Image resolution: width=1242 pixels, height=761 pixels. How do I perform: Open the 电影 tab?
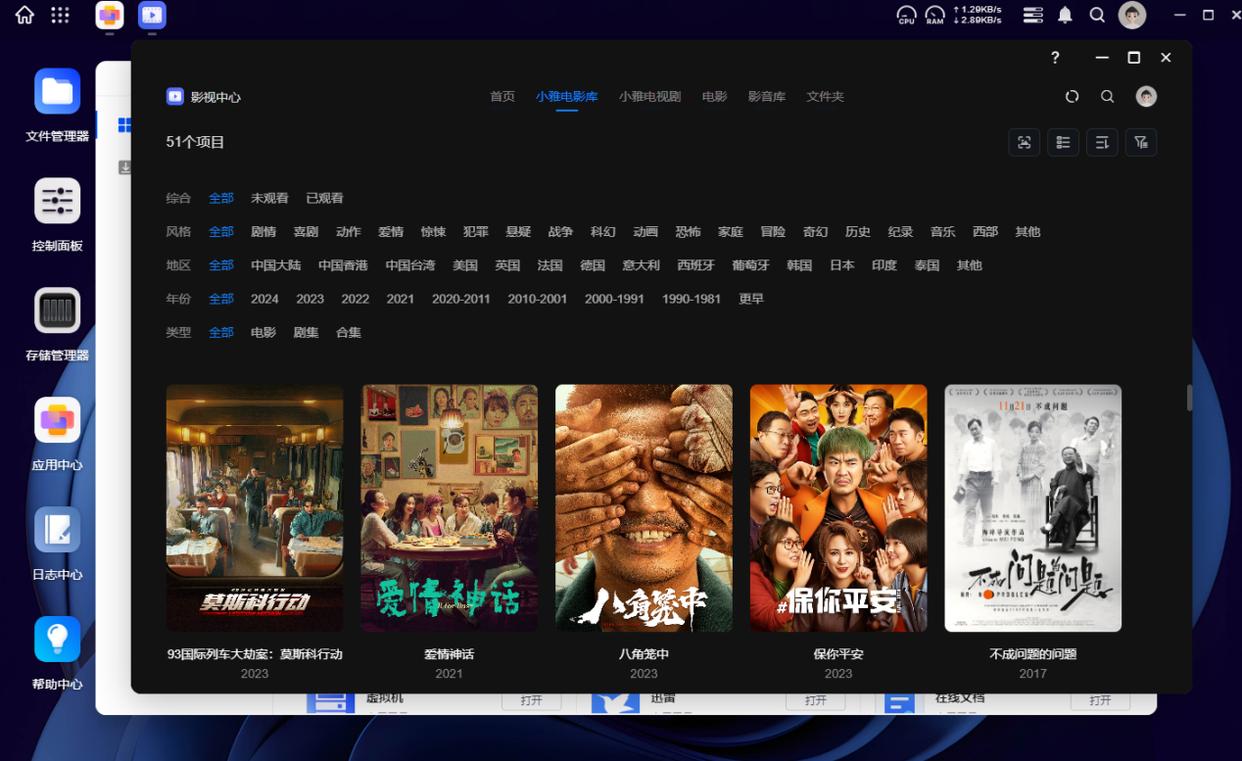[x=714, y=97]
